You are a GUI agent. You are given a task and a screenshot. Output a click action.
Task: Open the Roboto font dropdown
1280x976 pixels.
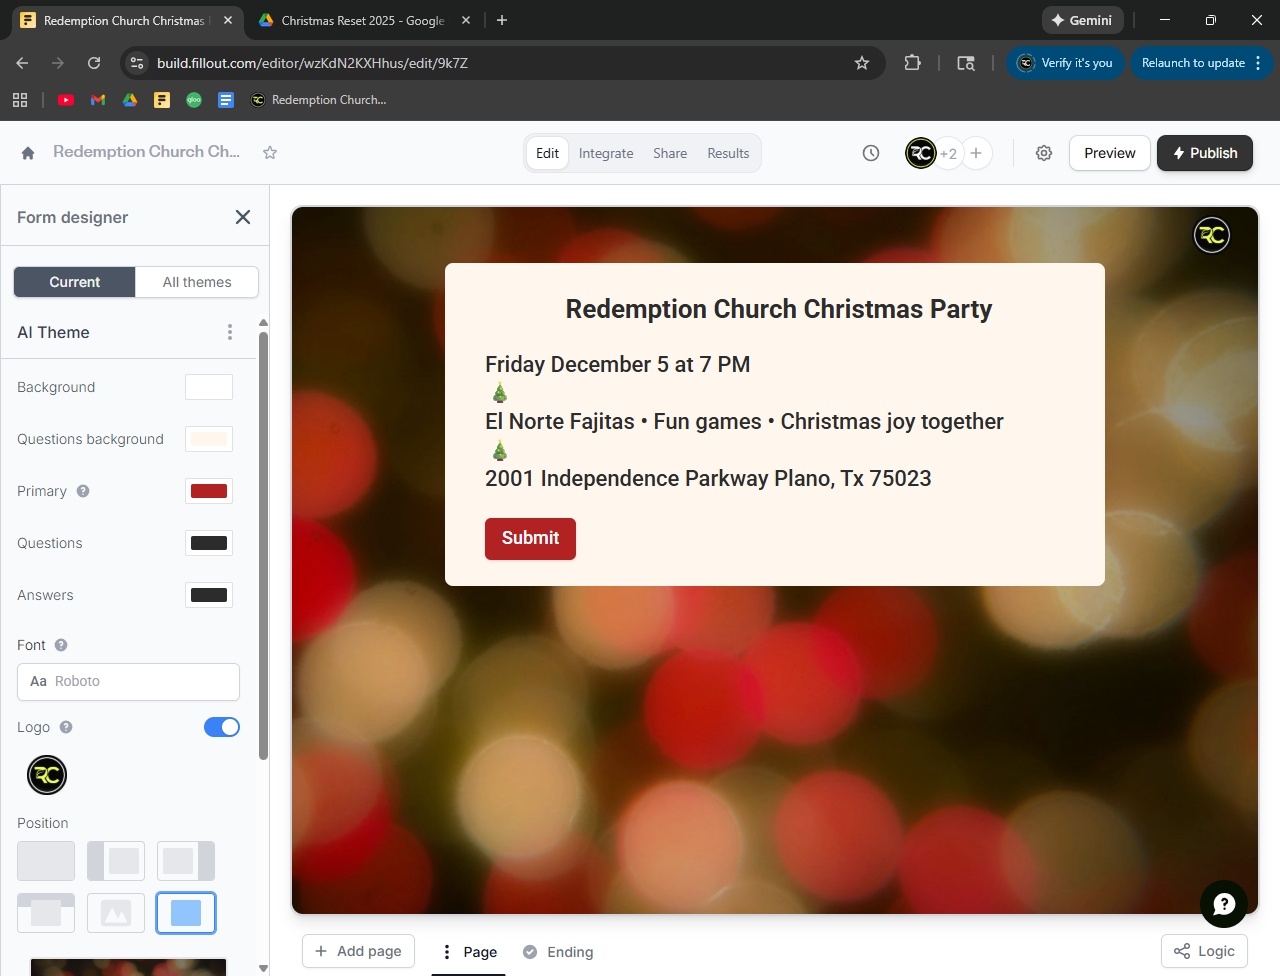128,681
